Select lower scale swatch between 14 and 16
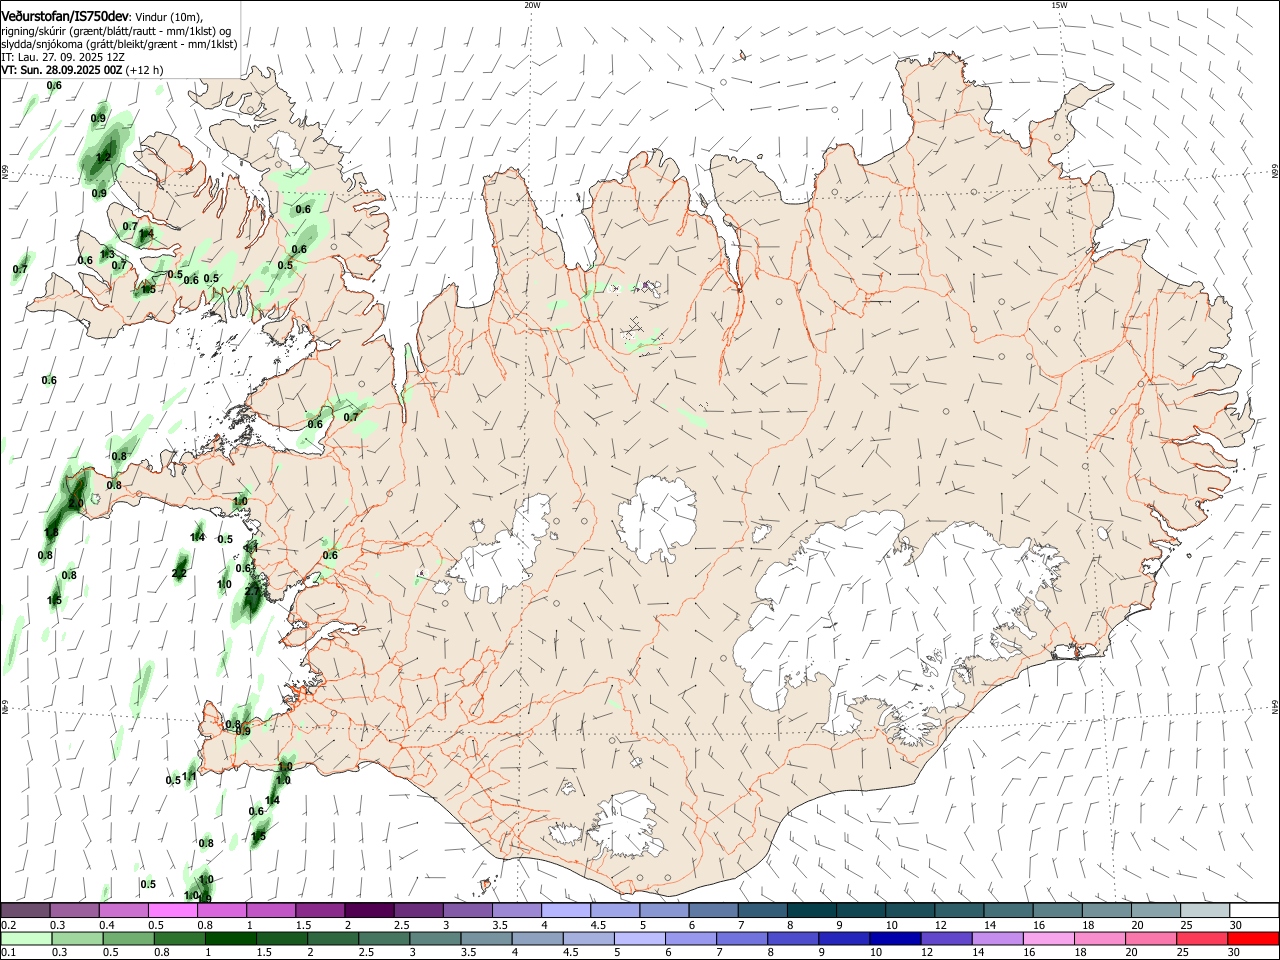 [x=999, y=938]
